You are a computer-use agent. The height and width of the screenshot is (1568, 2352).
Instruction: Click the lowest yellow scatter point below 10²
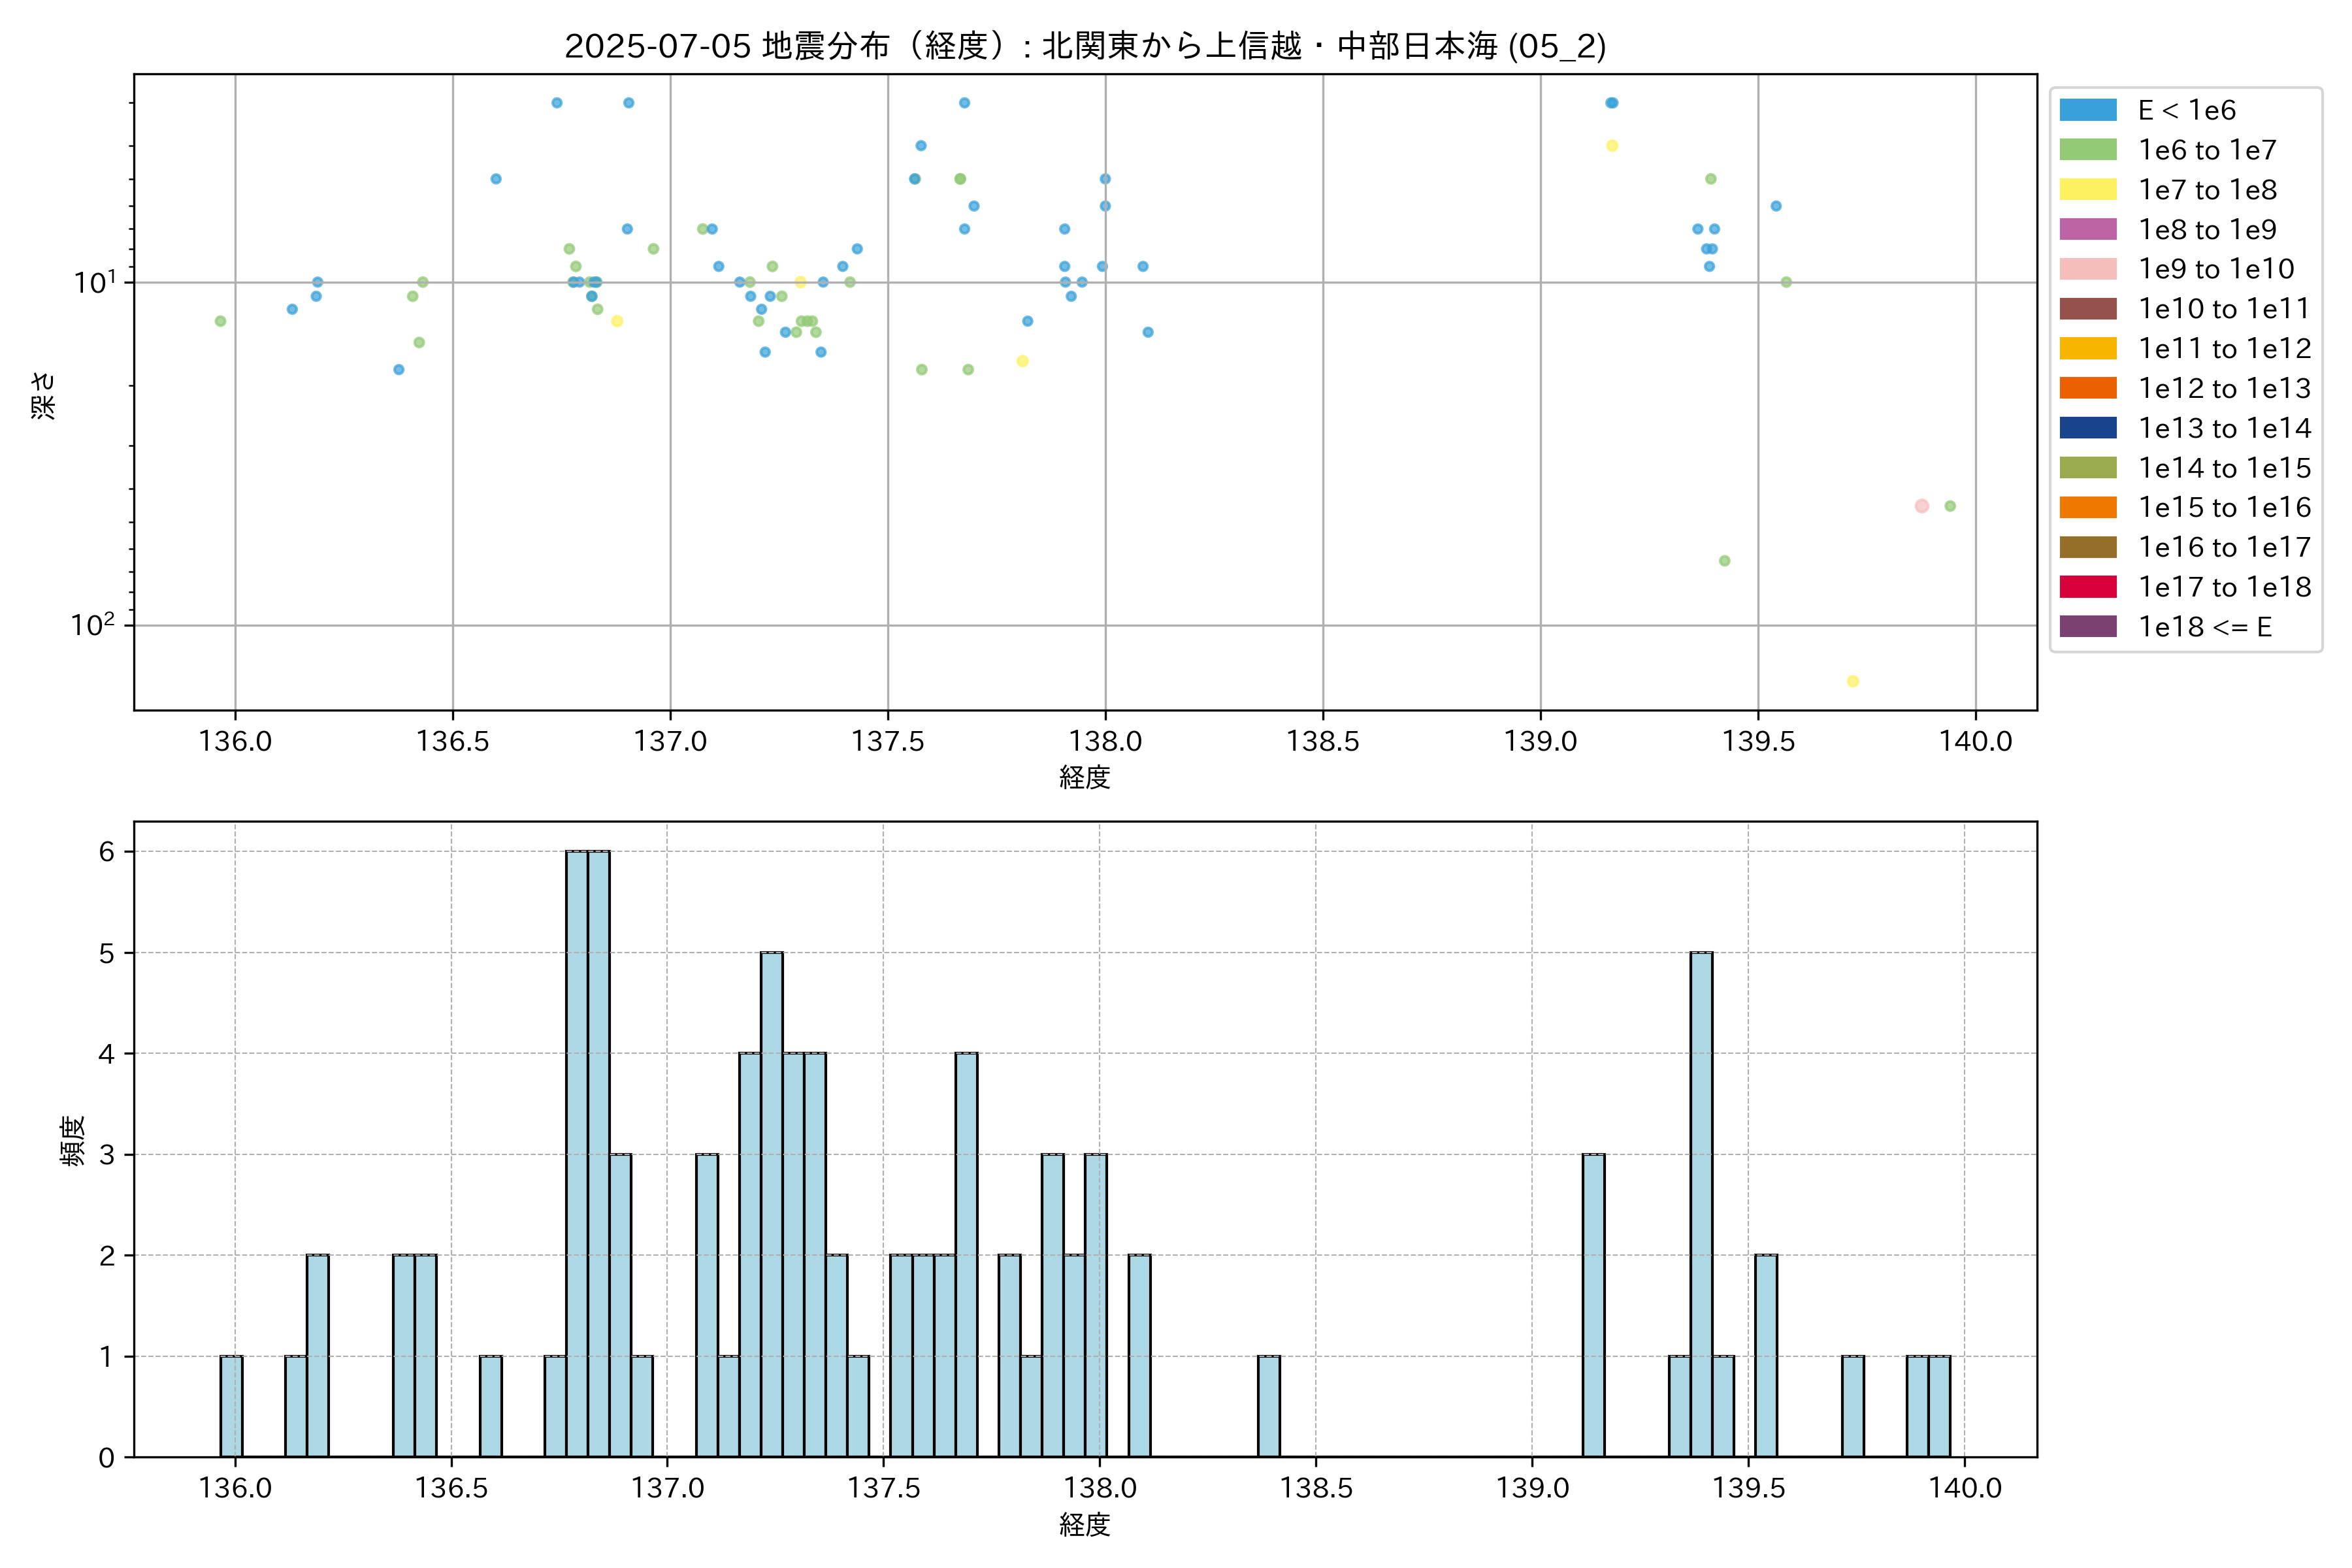[1852, 681]
